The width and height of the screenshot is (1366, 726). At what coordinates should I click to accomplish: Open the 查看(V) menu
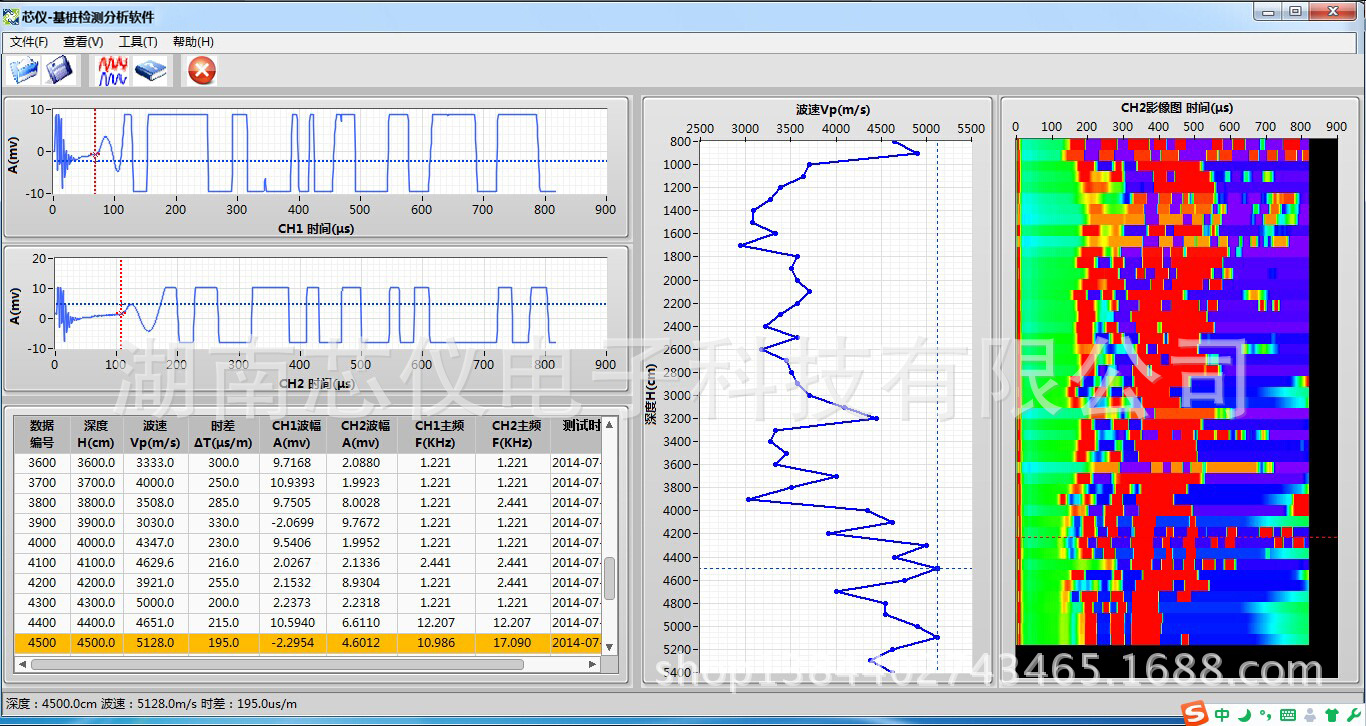pos(83,42)
